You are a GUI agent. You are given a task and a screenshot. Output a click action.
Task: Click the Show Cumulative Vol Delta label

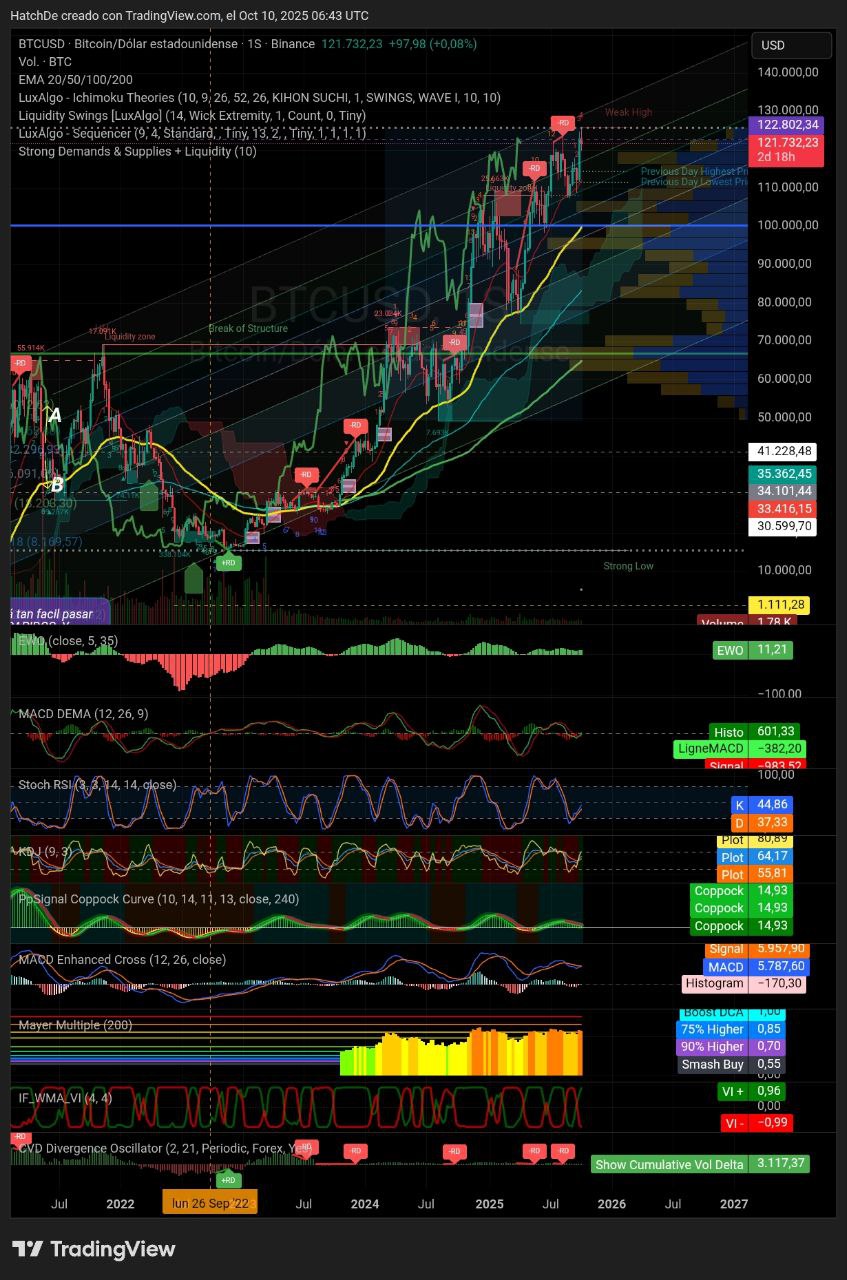(x=670, y=1164)
